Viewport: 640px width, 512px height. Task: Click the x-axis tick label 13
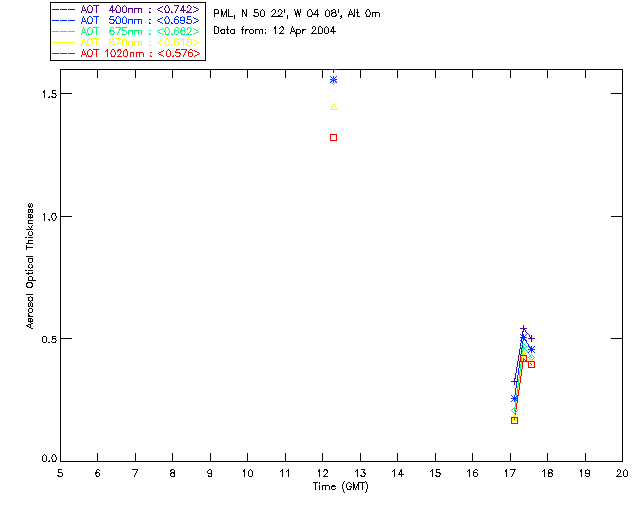click(360, 473)
